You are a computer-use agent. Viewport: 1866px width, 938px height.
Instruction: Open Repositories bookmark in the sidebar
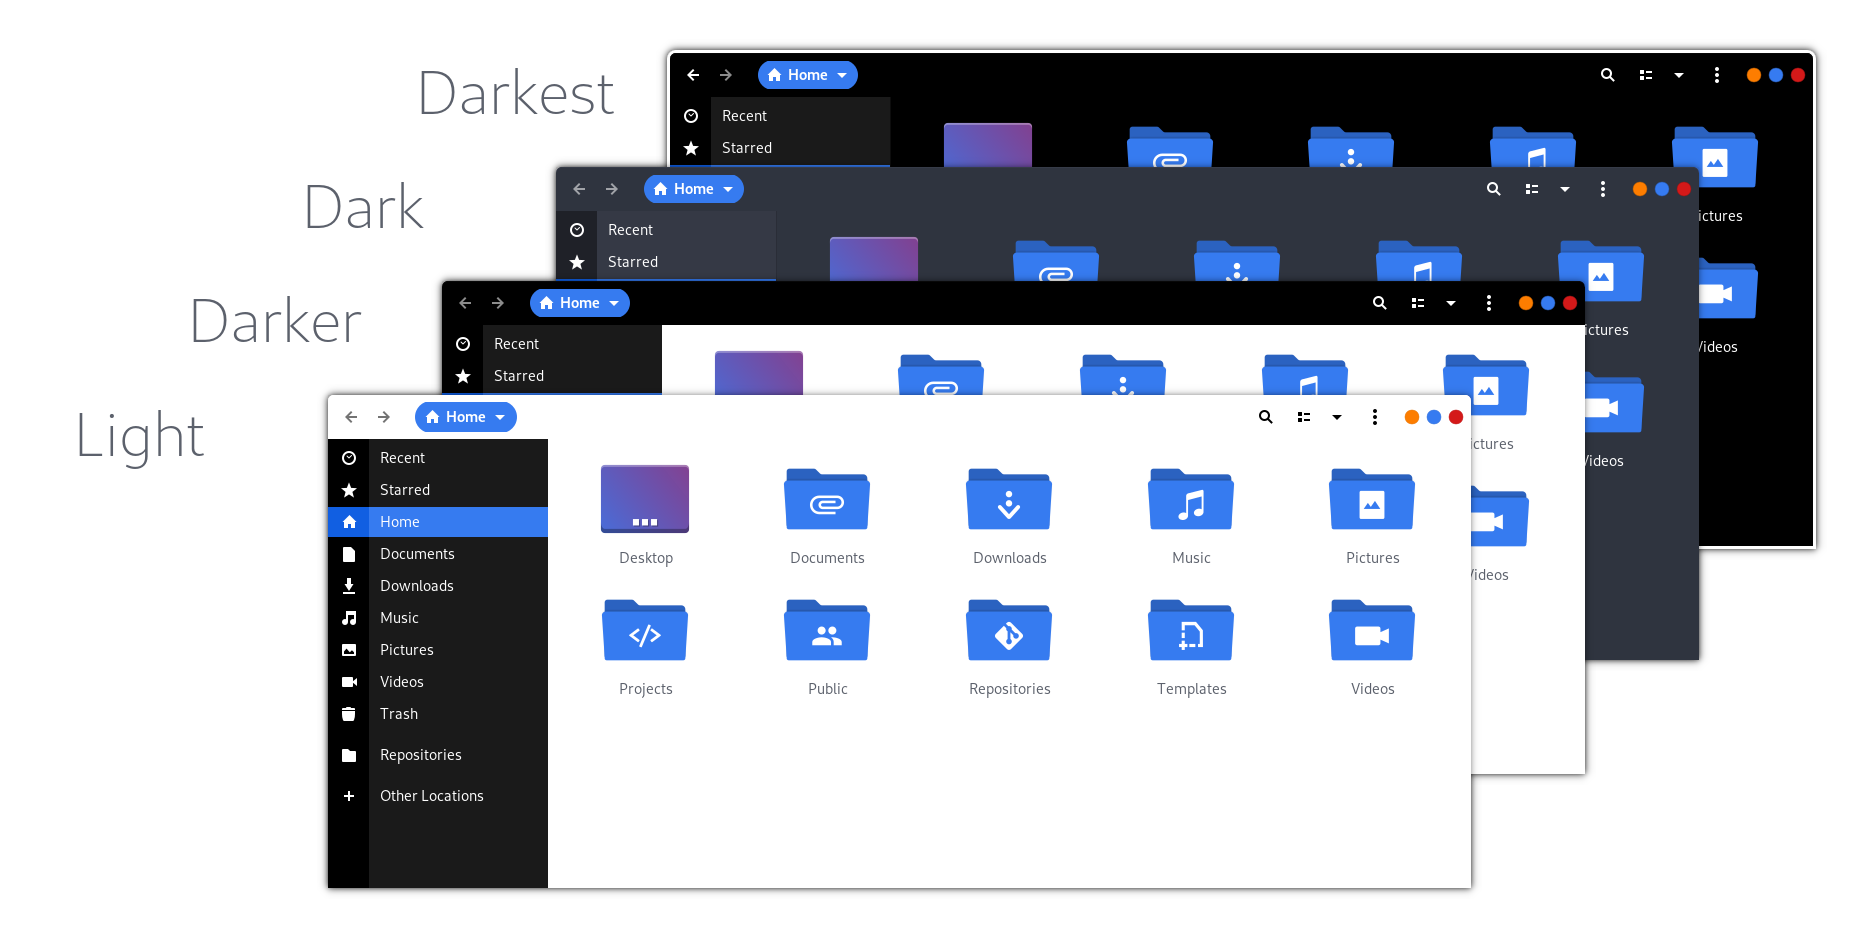438,755
